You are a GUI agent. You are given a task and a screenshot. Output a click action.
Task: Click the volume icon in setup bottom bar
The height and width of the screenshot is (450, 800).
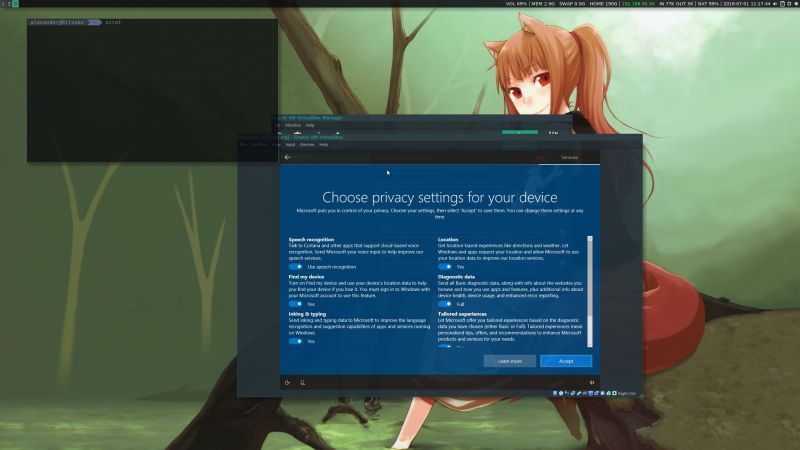(592, 382)
